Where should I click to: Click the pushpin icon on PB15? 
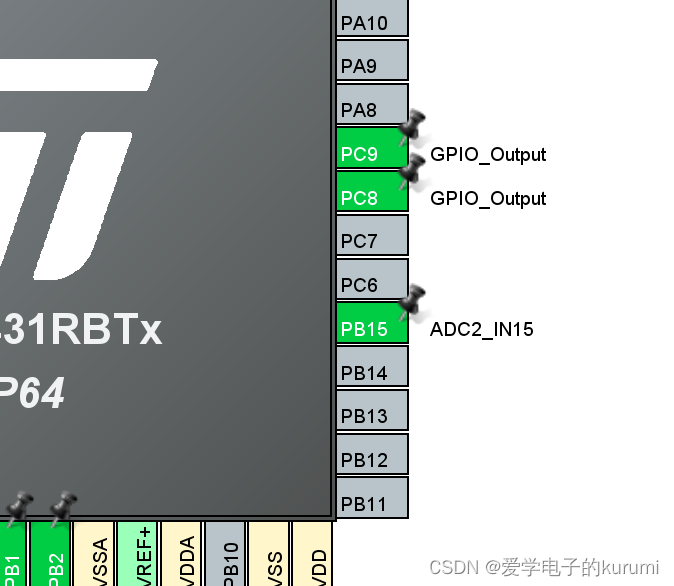[412, 302]
